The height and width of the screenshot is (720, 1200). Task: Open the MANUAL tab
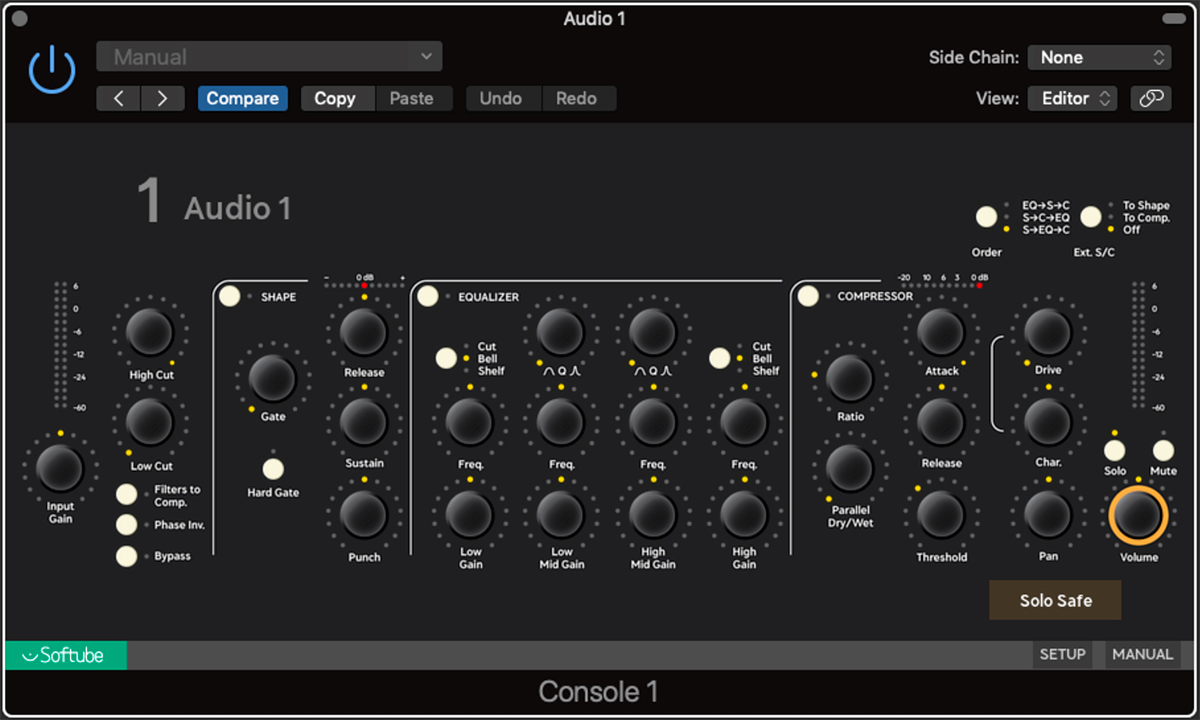coord(1142,654)
